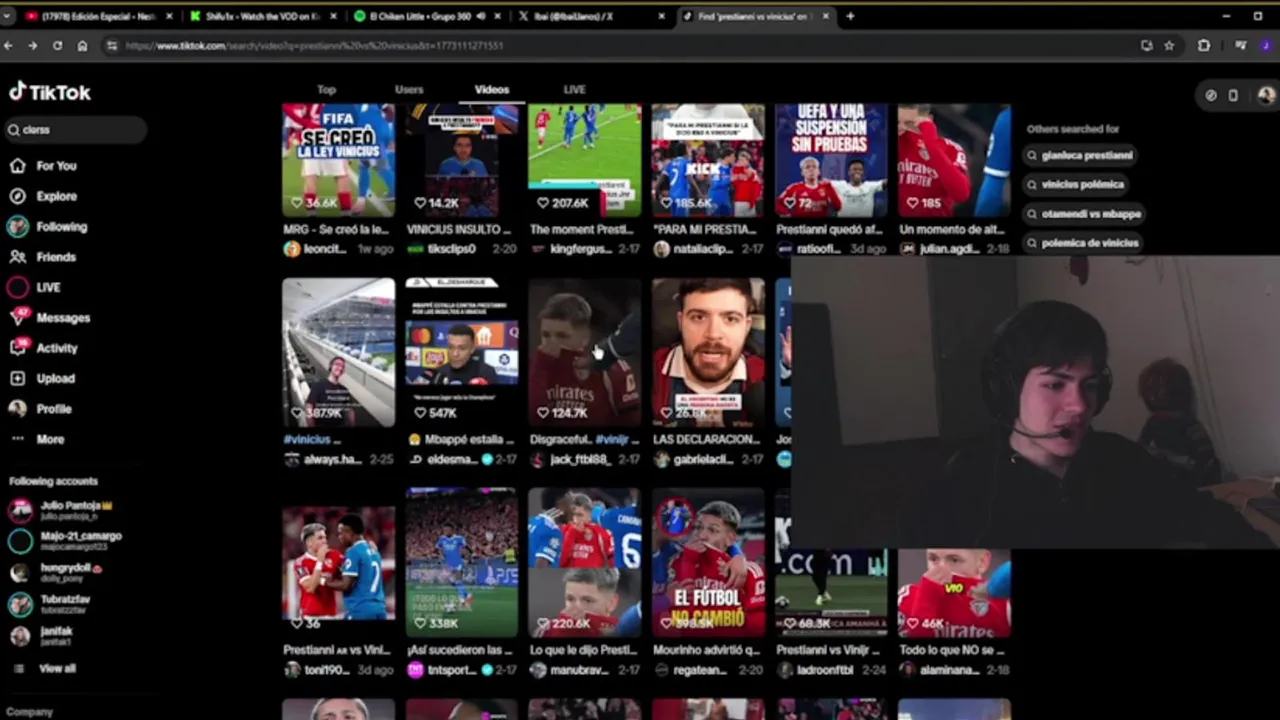Open the Activity notifications icon
The width and height of the screenshot is (1280, 720).
(17, 348)
